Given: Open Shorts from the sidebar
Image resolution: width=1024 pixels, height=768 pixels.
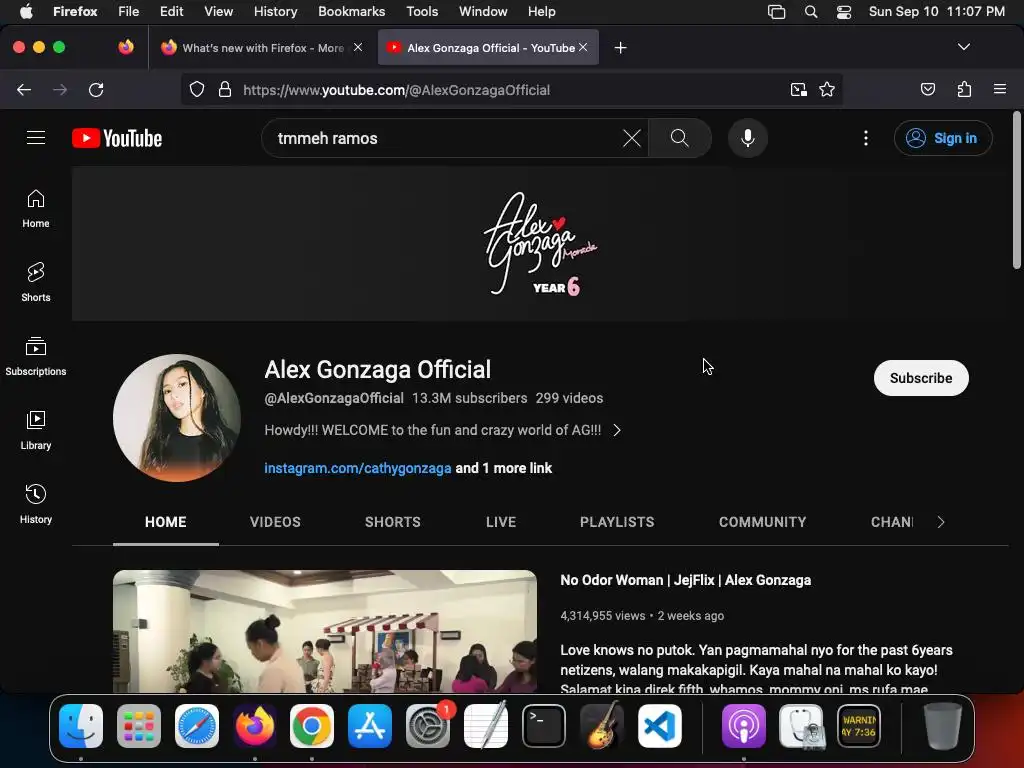Looking at the screenshot, I should [x=36, y=282].
